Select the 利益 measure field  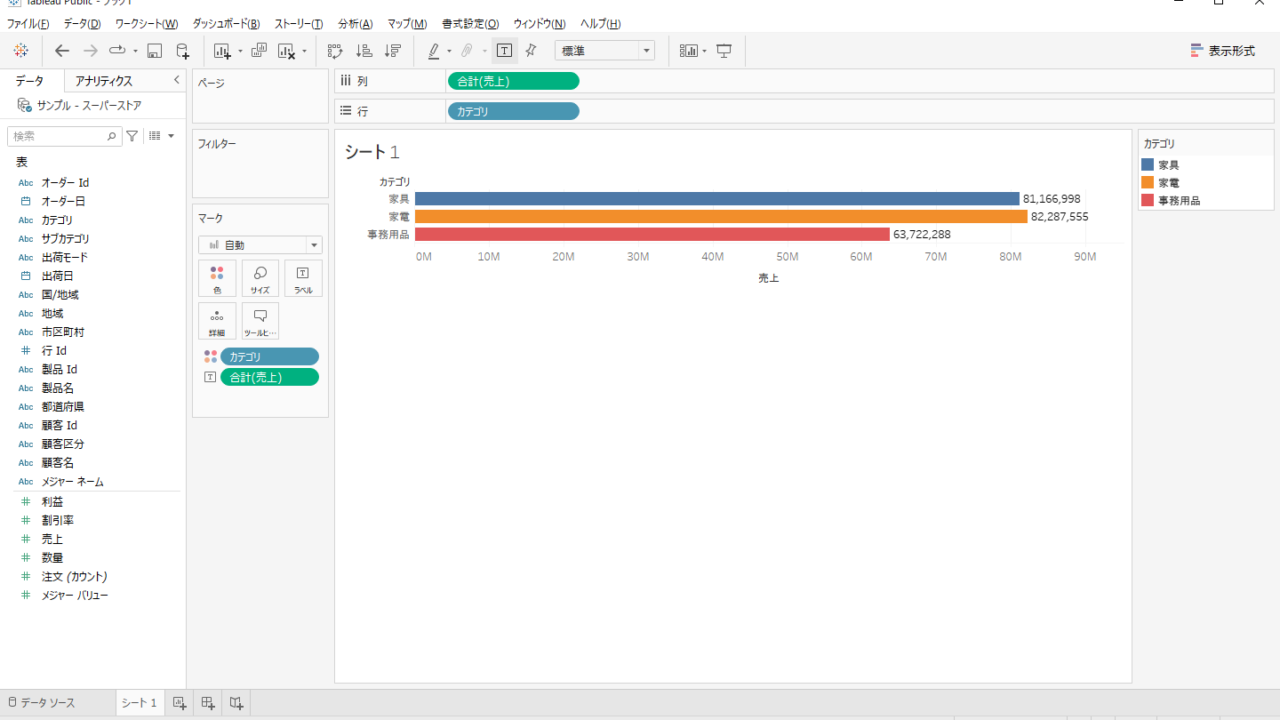click(51, 501)
